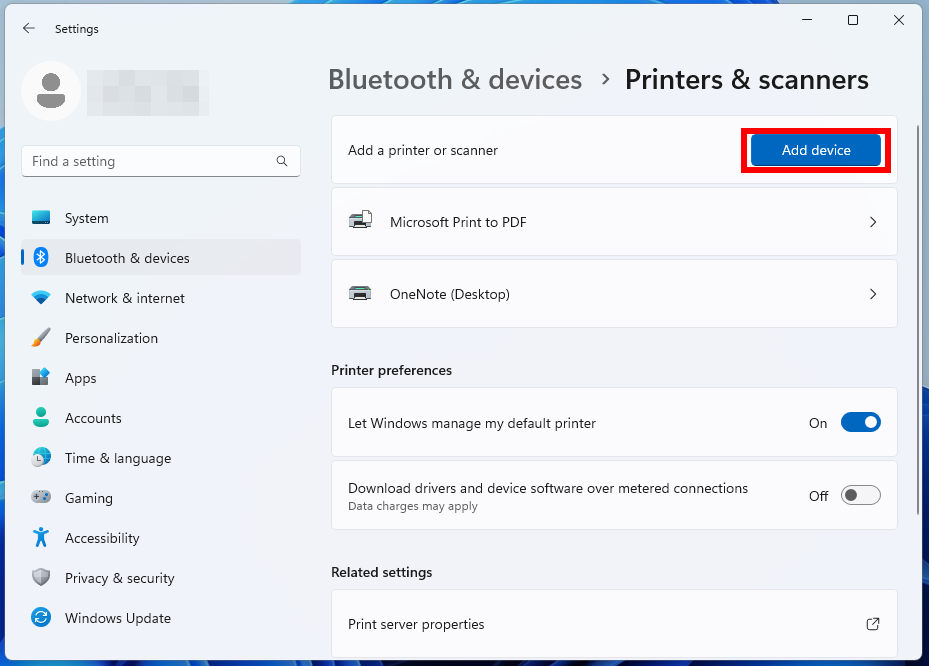Click the Windows Update sync icon

tap(41, 617)
